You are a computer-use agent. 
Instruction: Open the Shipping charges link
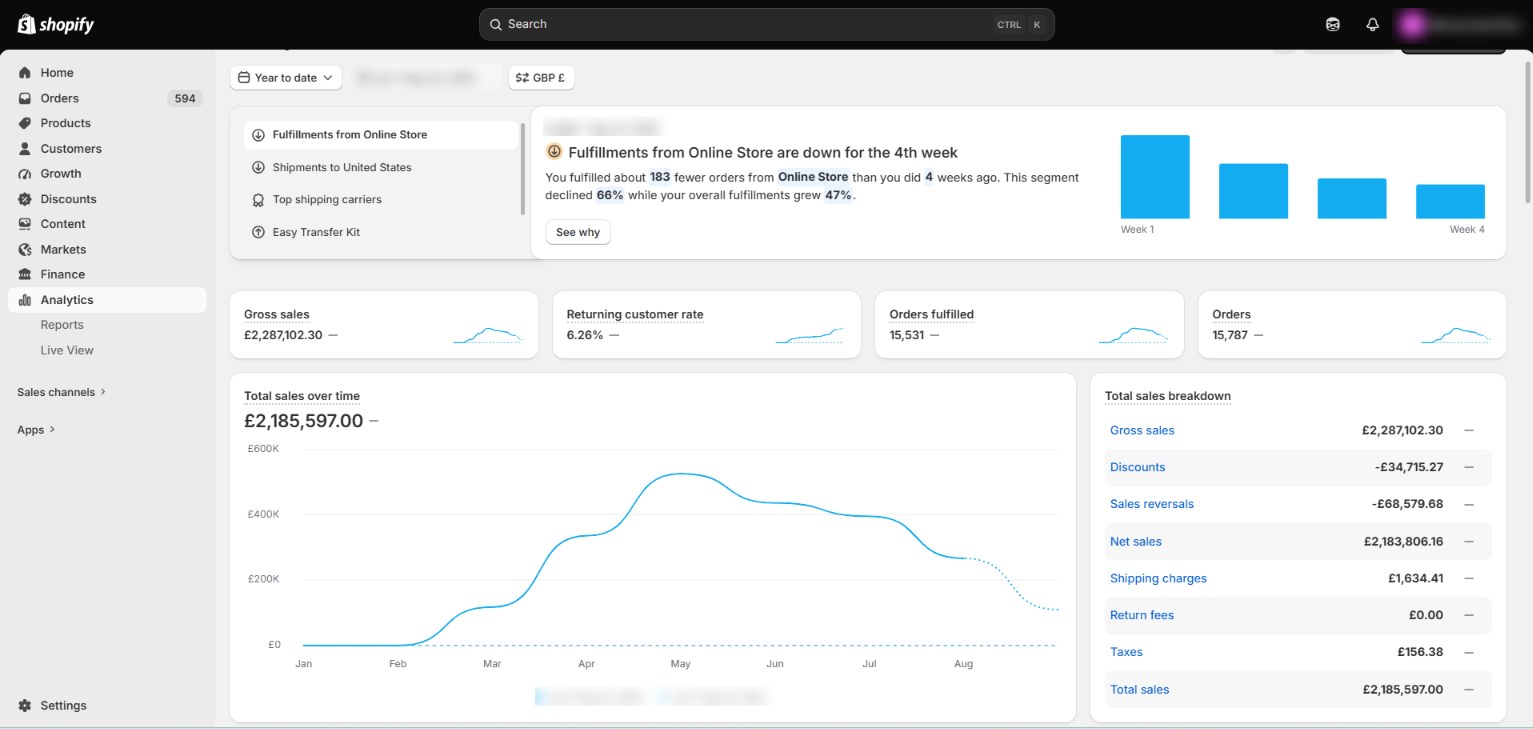coord(1158,579)
